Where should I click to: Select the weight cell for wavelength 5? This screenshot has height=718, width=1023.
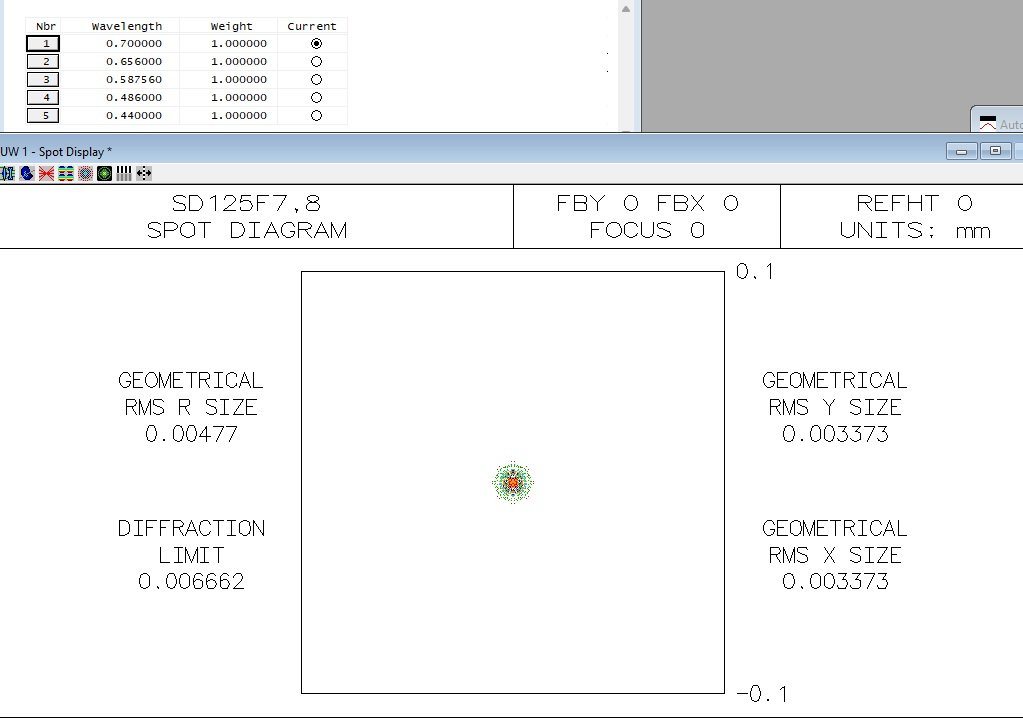pyautogui.click(x=228, y=115)
